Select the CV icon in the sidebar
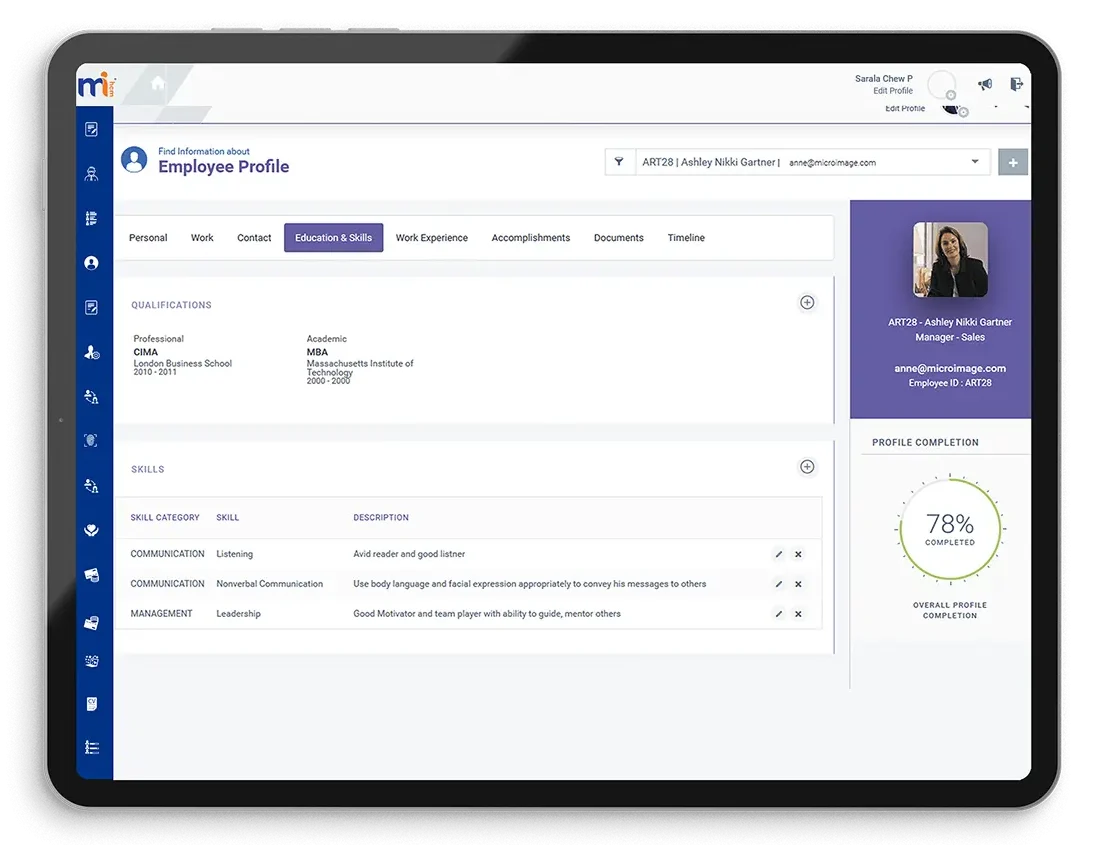The width and height of the screenshot is (1100, 845). 92,703
